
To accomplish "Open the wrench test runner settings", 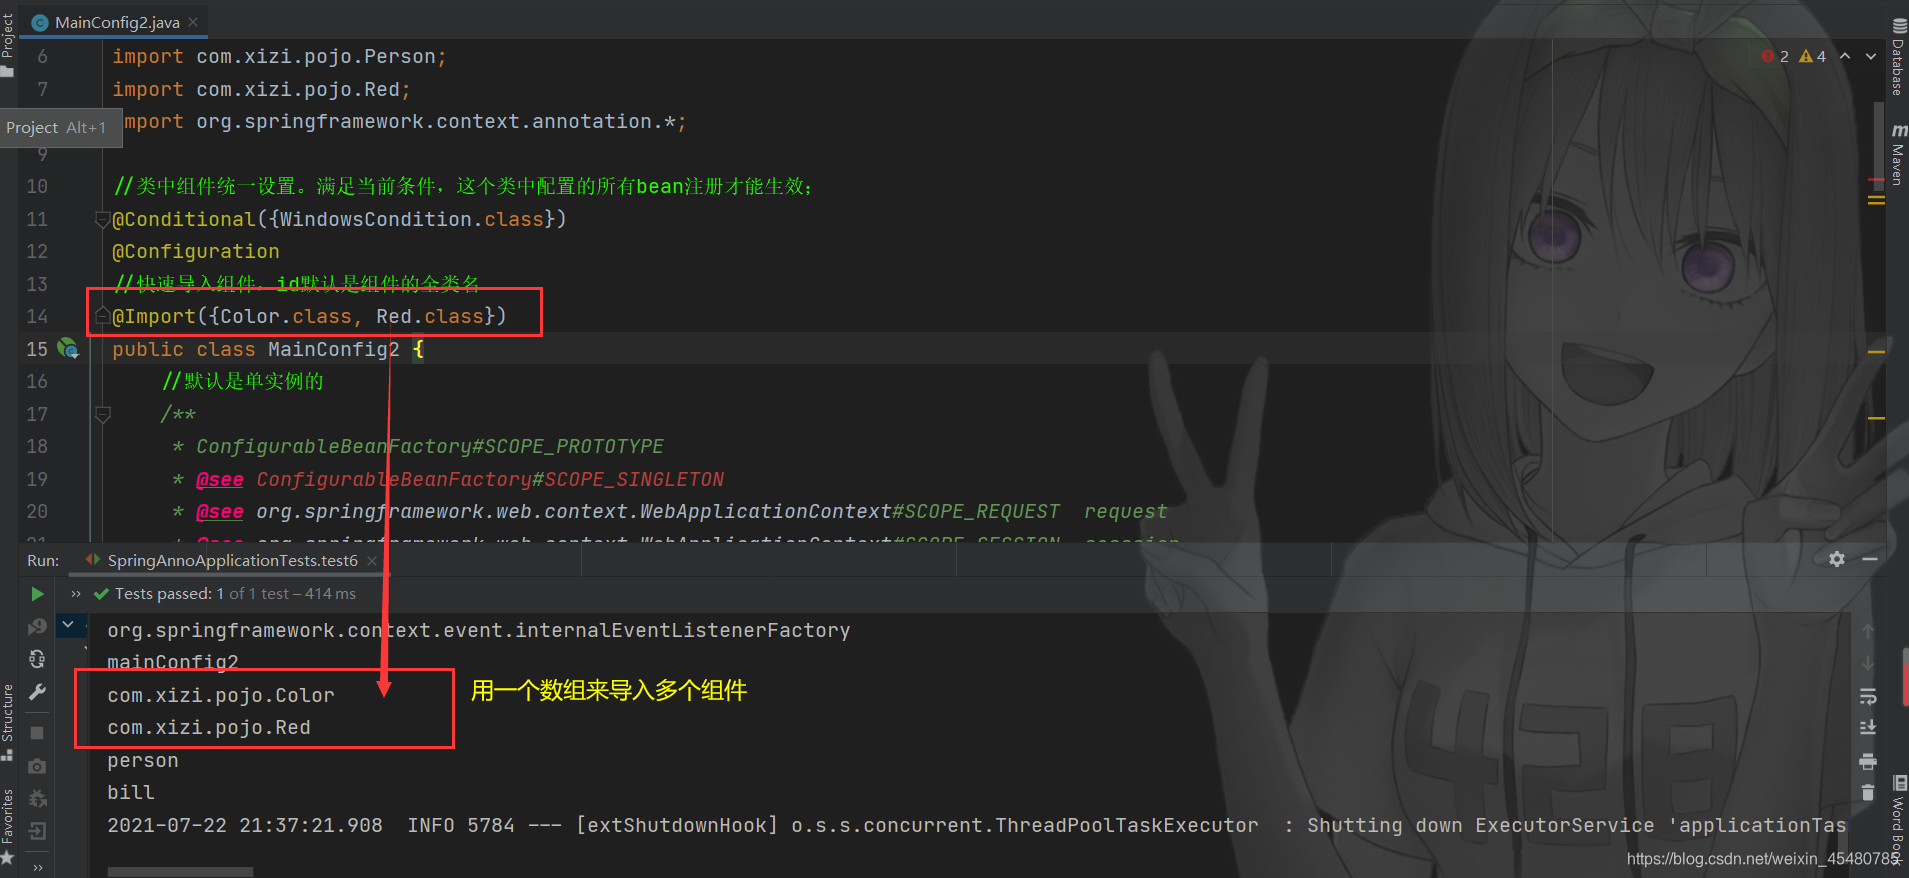I will pos(37,692).
